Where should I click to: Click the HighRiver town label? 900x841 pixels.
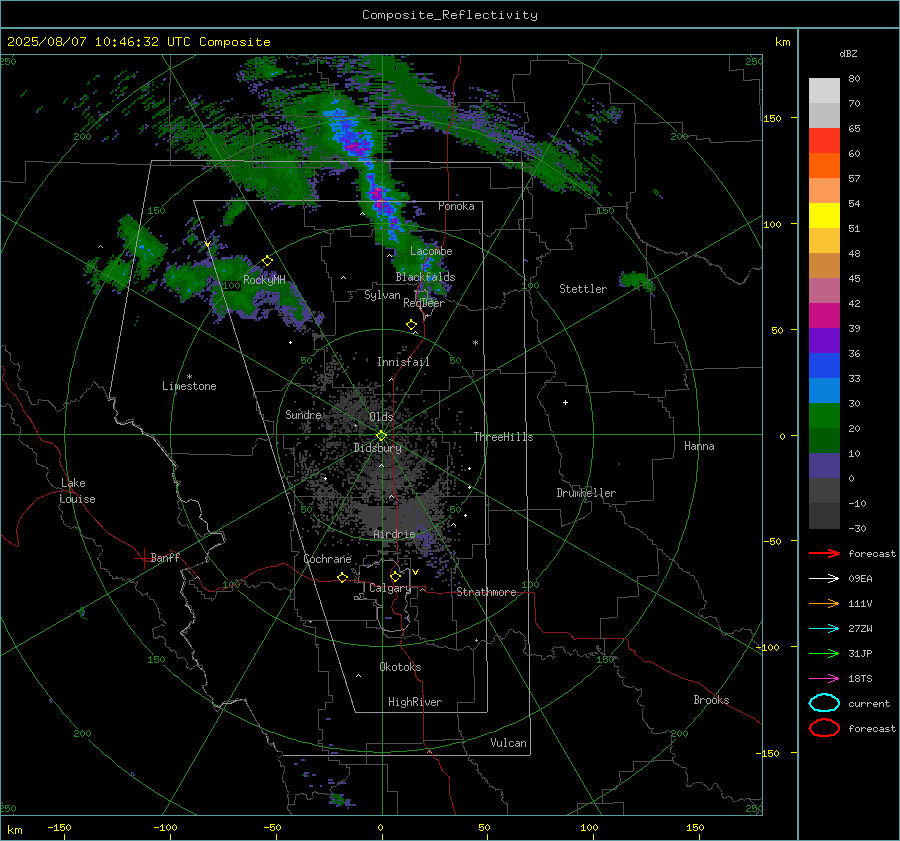[x=415, y=702]
